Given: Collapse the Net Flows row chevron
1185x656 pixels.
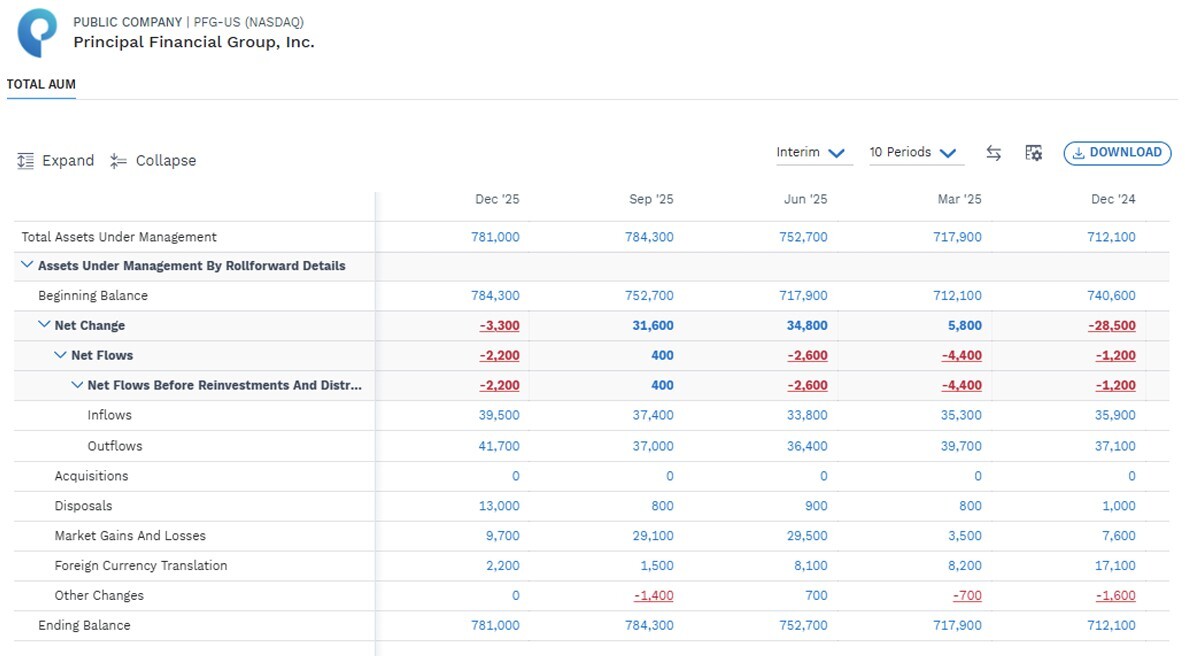Looking at the screenshot, I should point(60,355).
